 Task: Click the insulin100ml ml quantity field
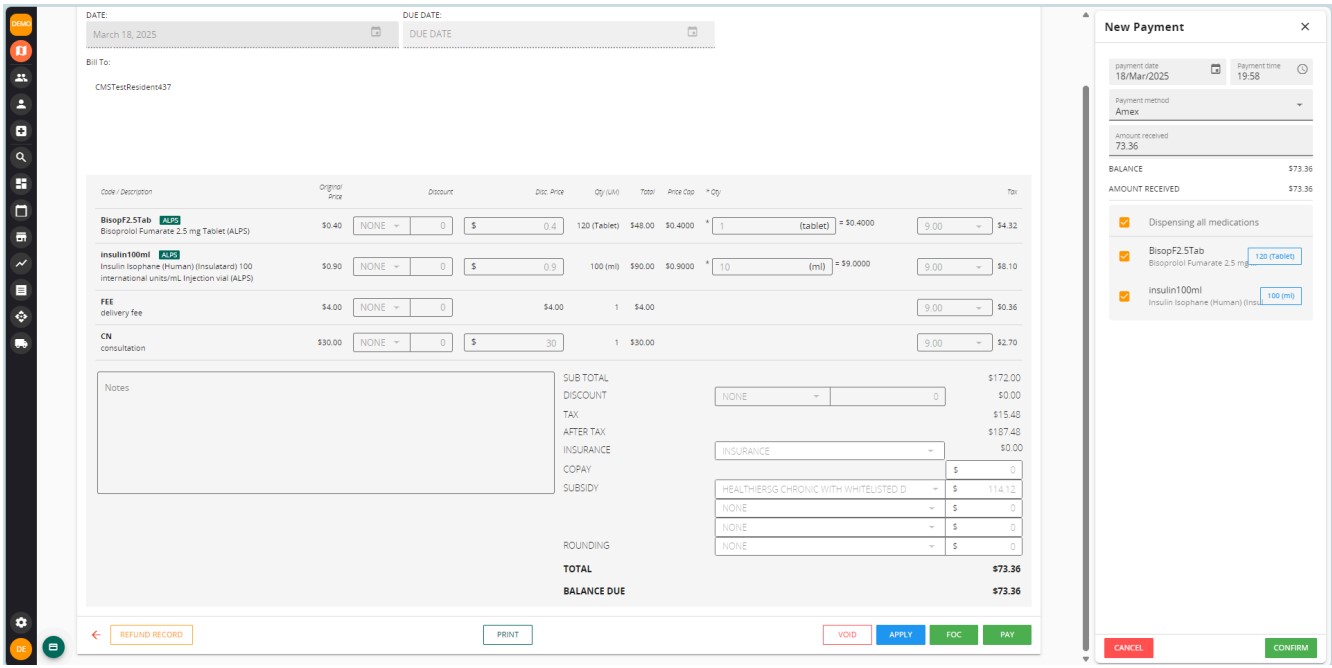[773, 267]
